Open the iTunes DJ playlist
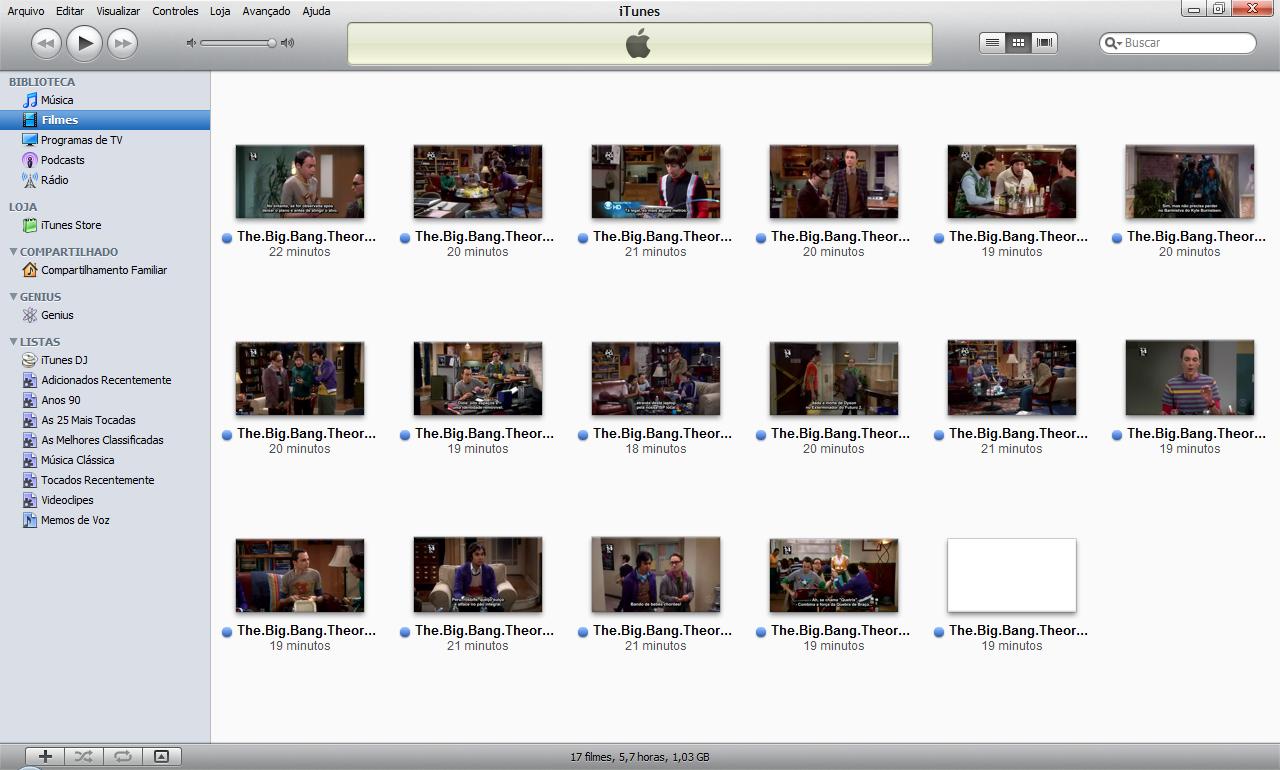The height and width of the screenshot is (770, 1280). pyautogui.click(x=64, y=360)
